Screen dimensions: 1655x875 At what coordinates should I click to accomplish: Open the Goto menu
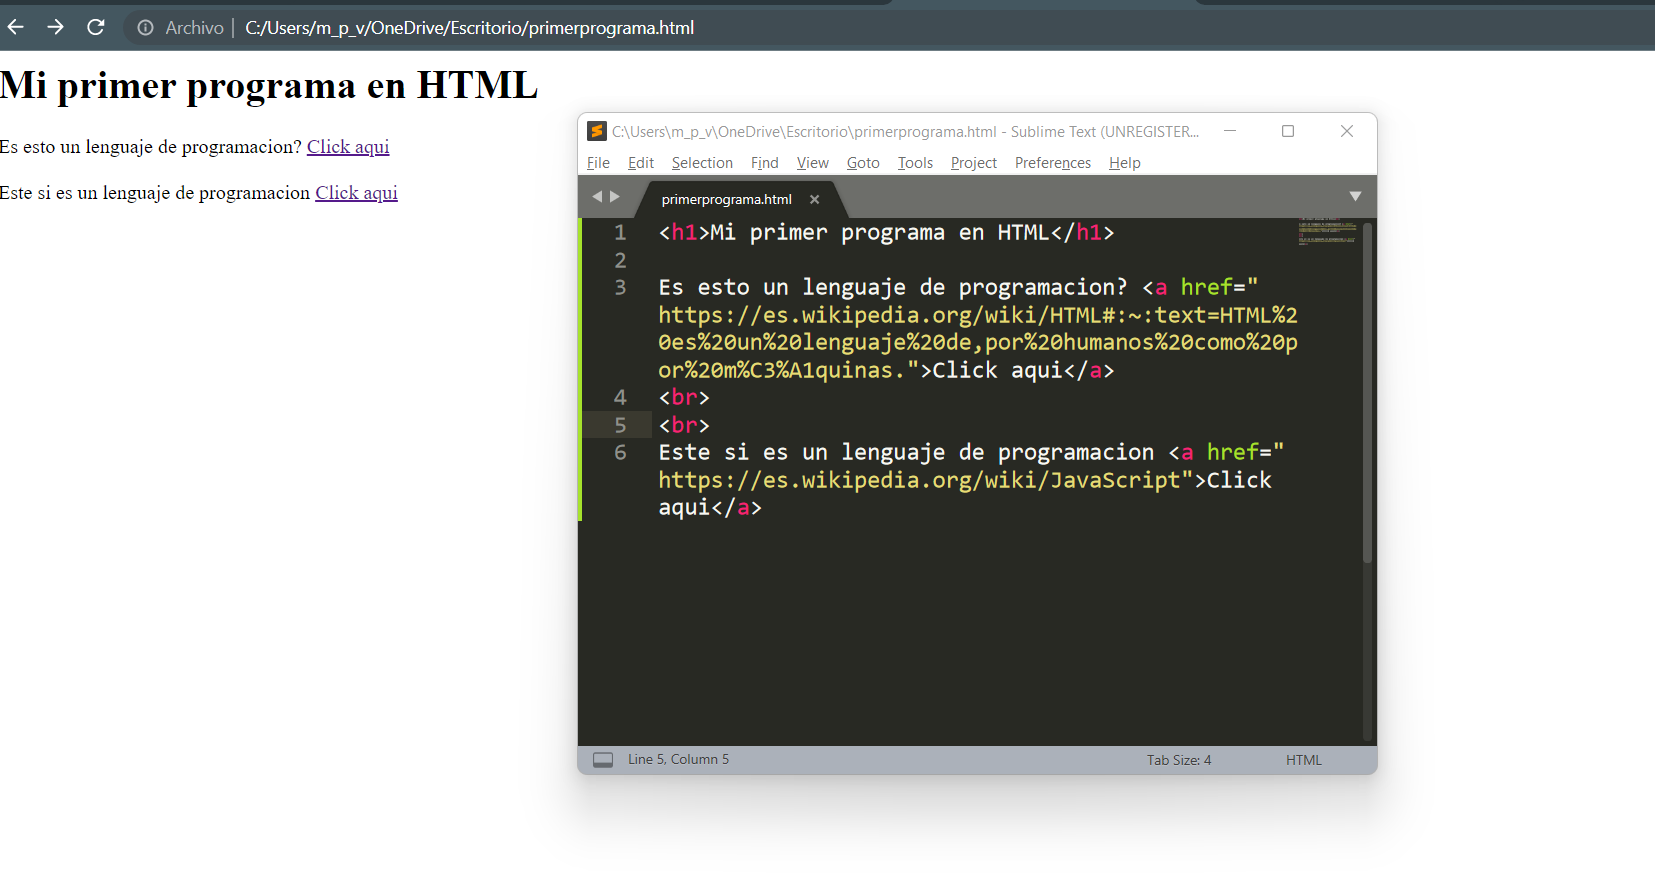[863, 163]
